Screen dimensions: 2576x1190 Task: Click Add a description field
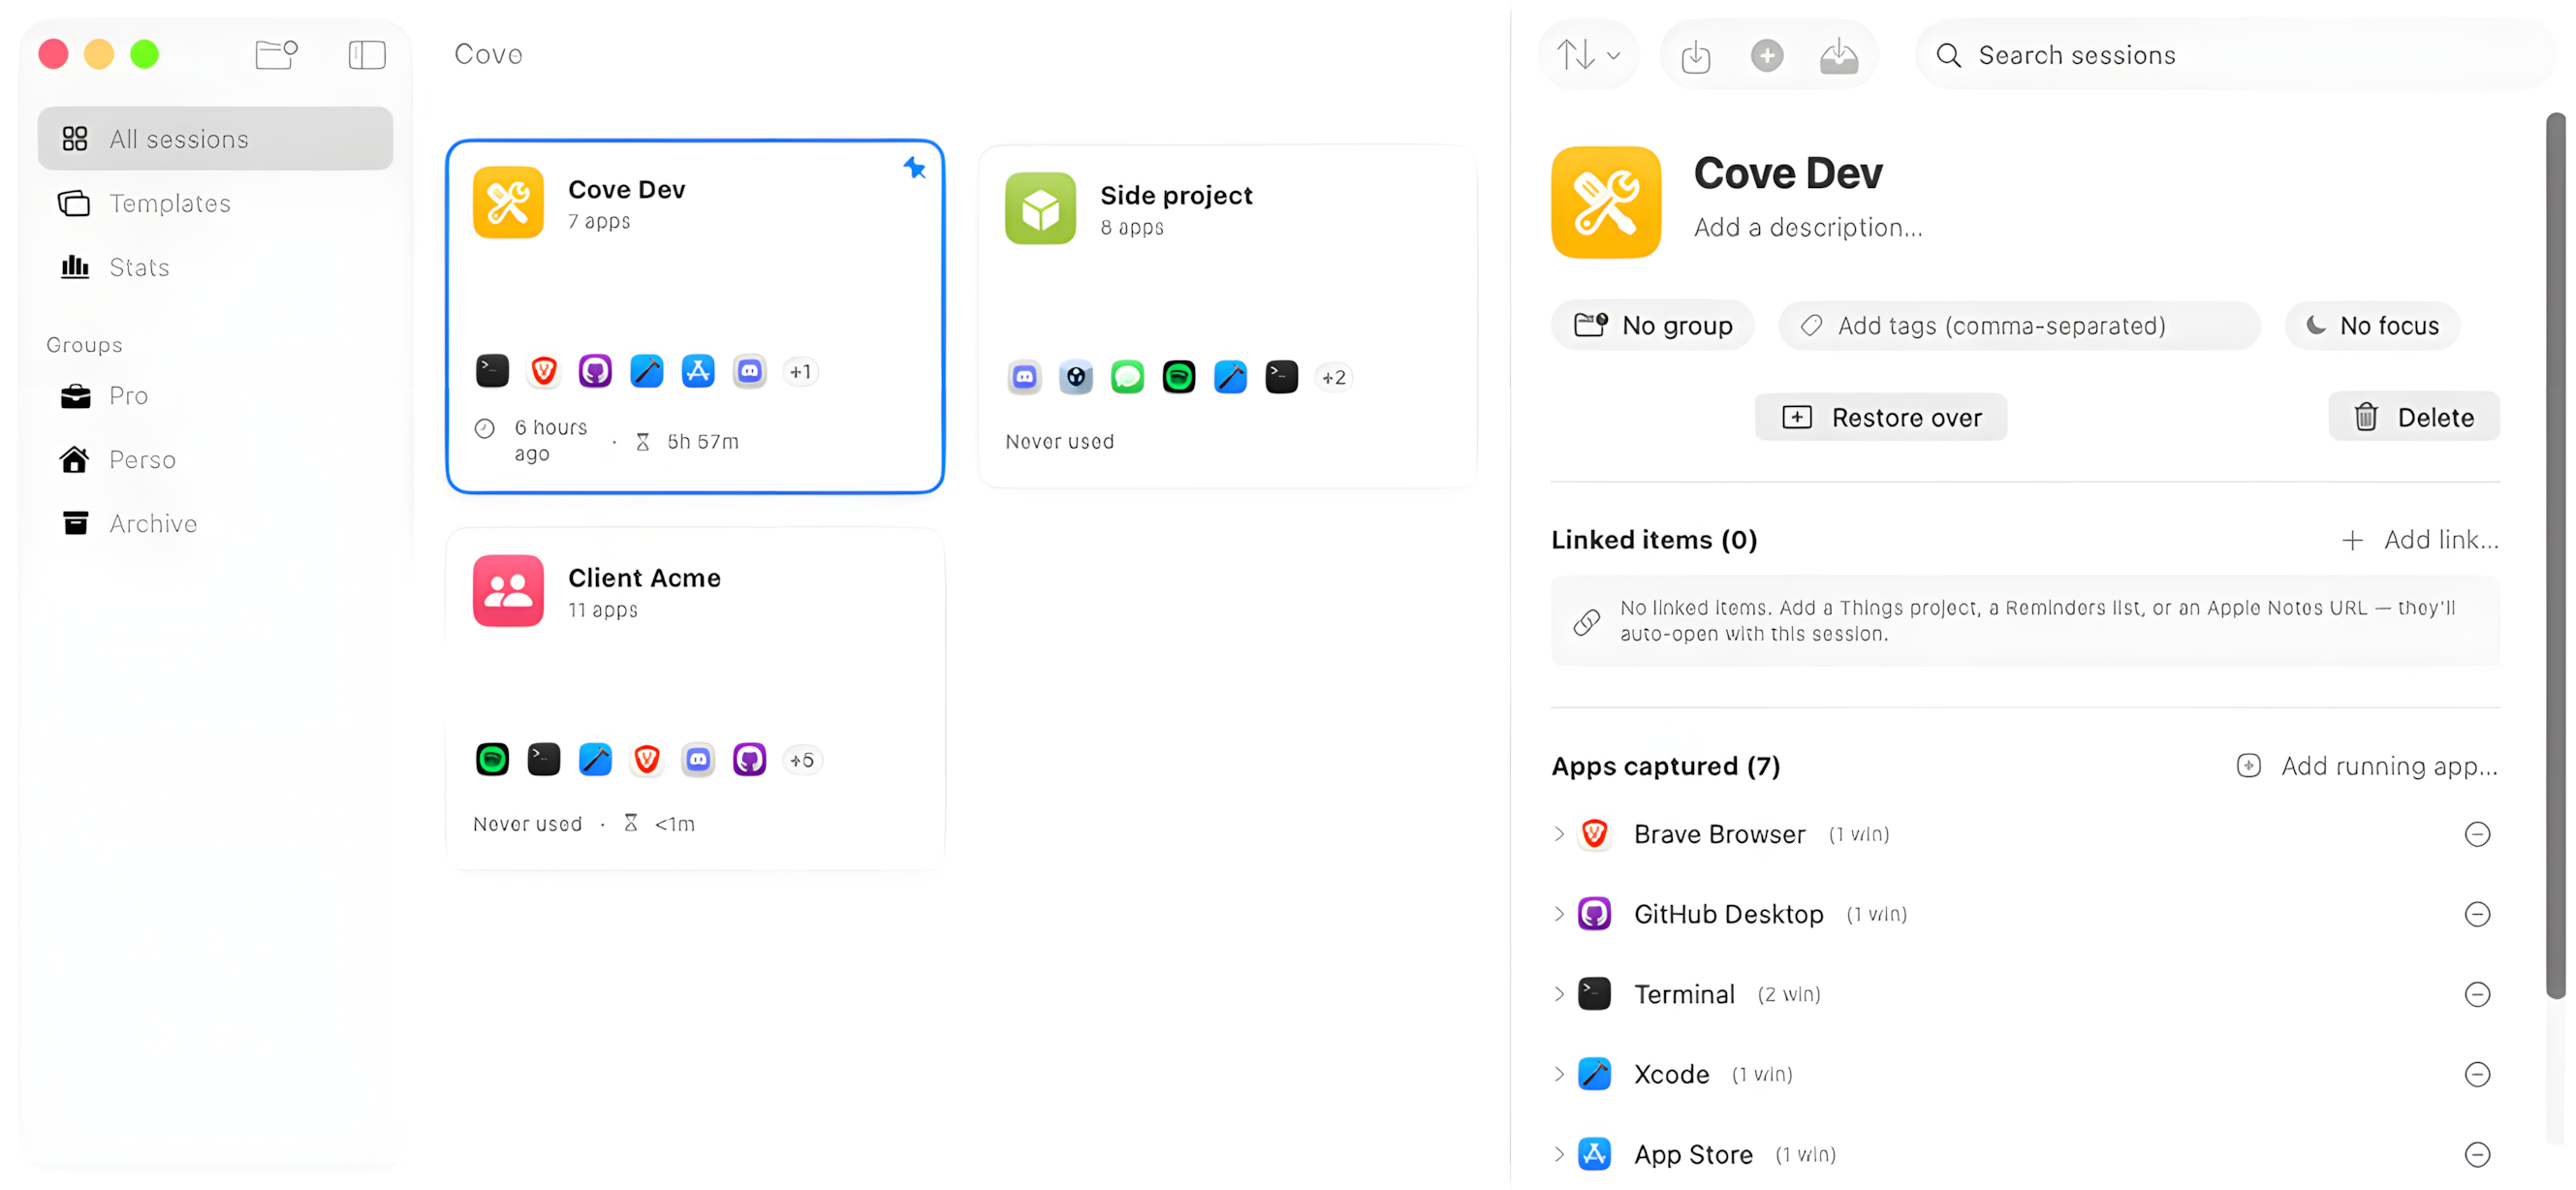(x=1808, y=228)
